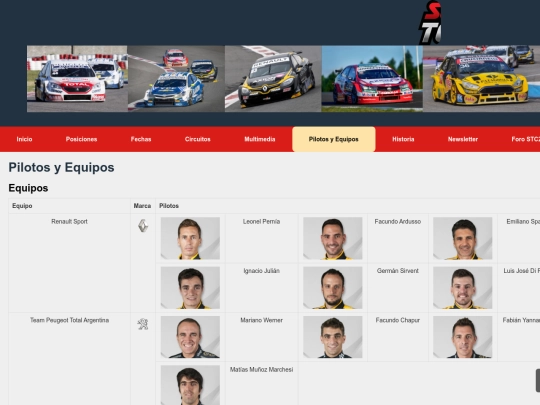Click the Marca column header
Screen dimensions: 540x405
(x=142, y=206)
